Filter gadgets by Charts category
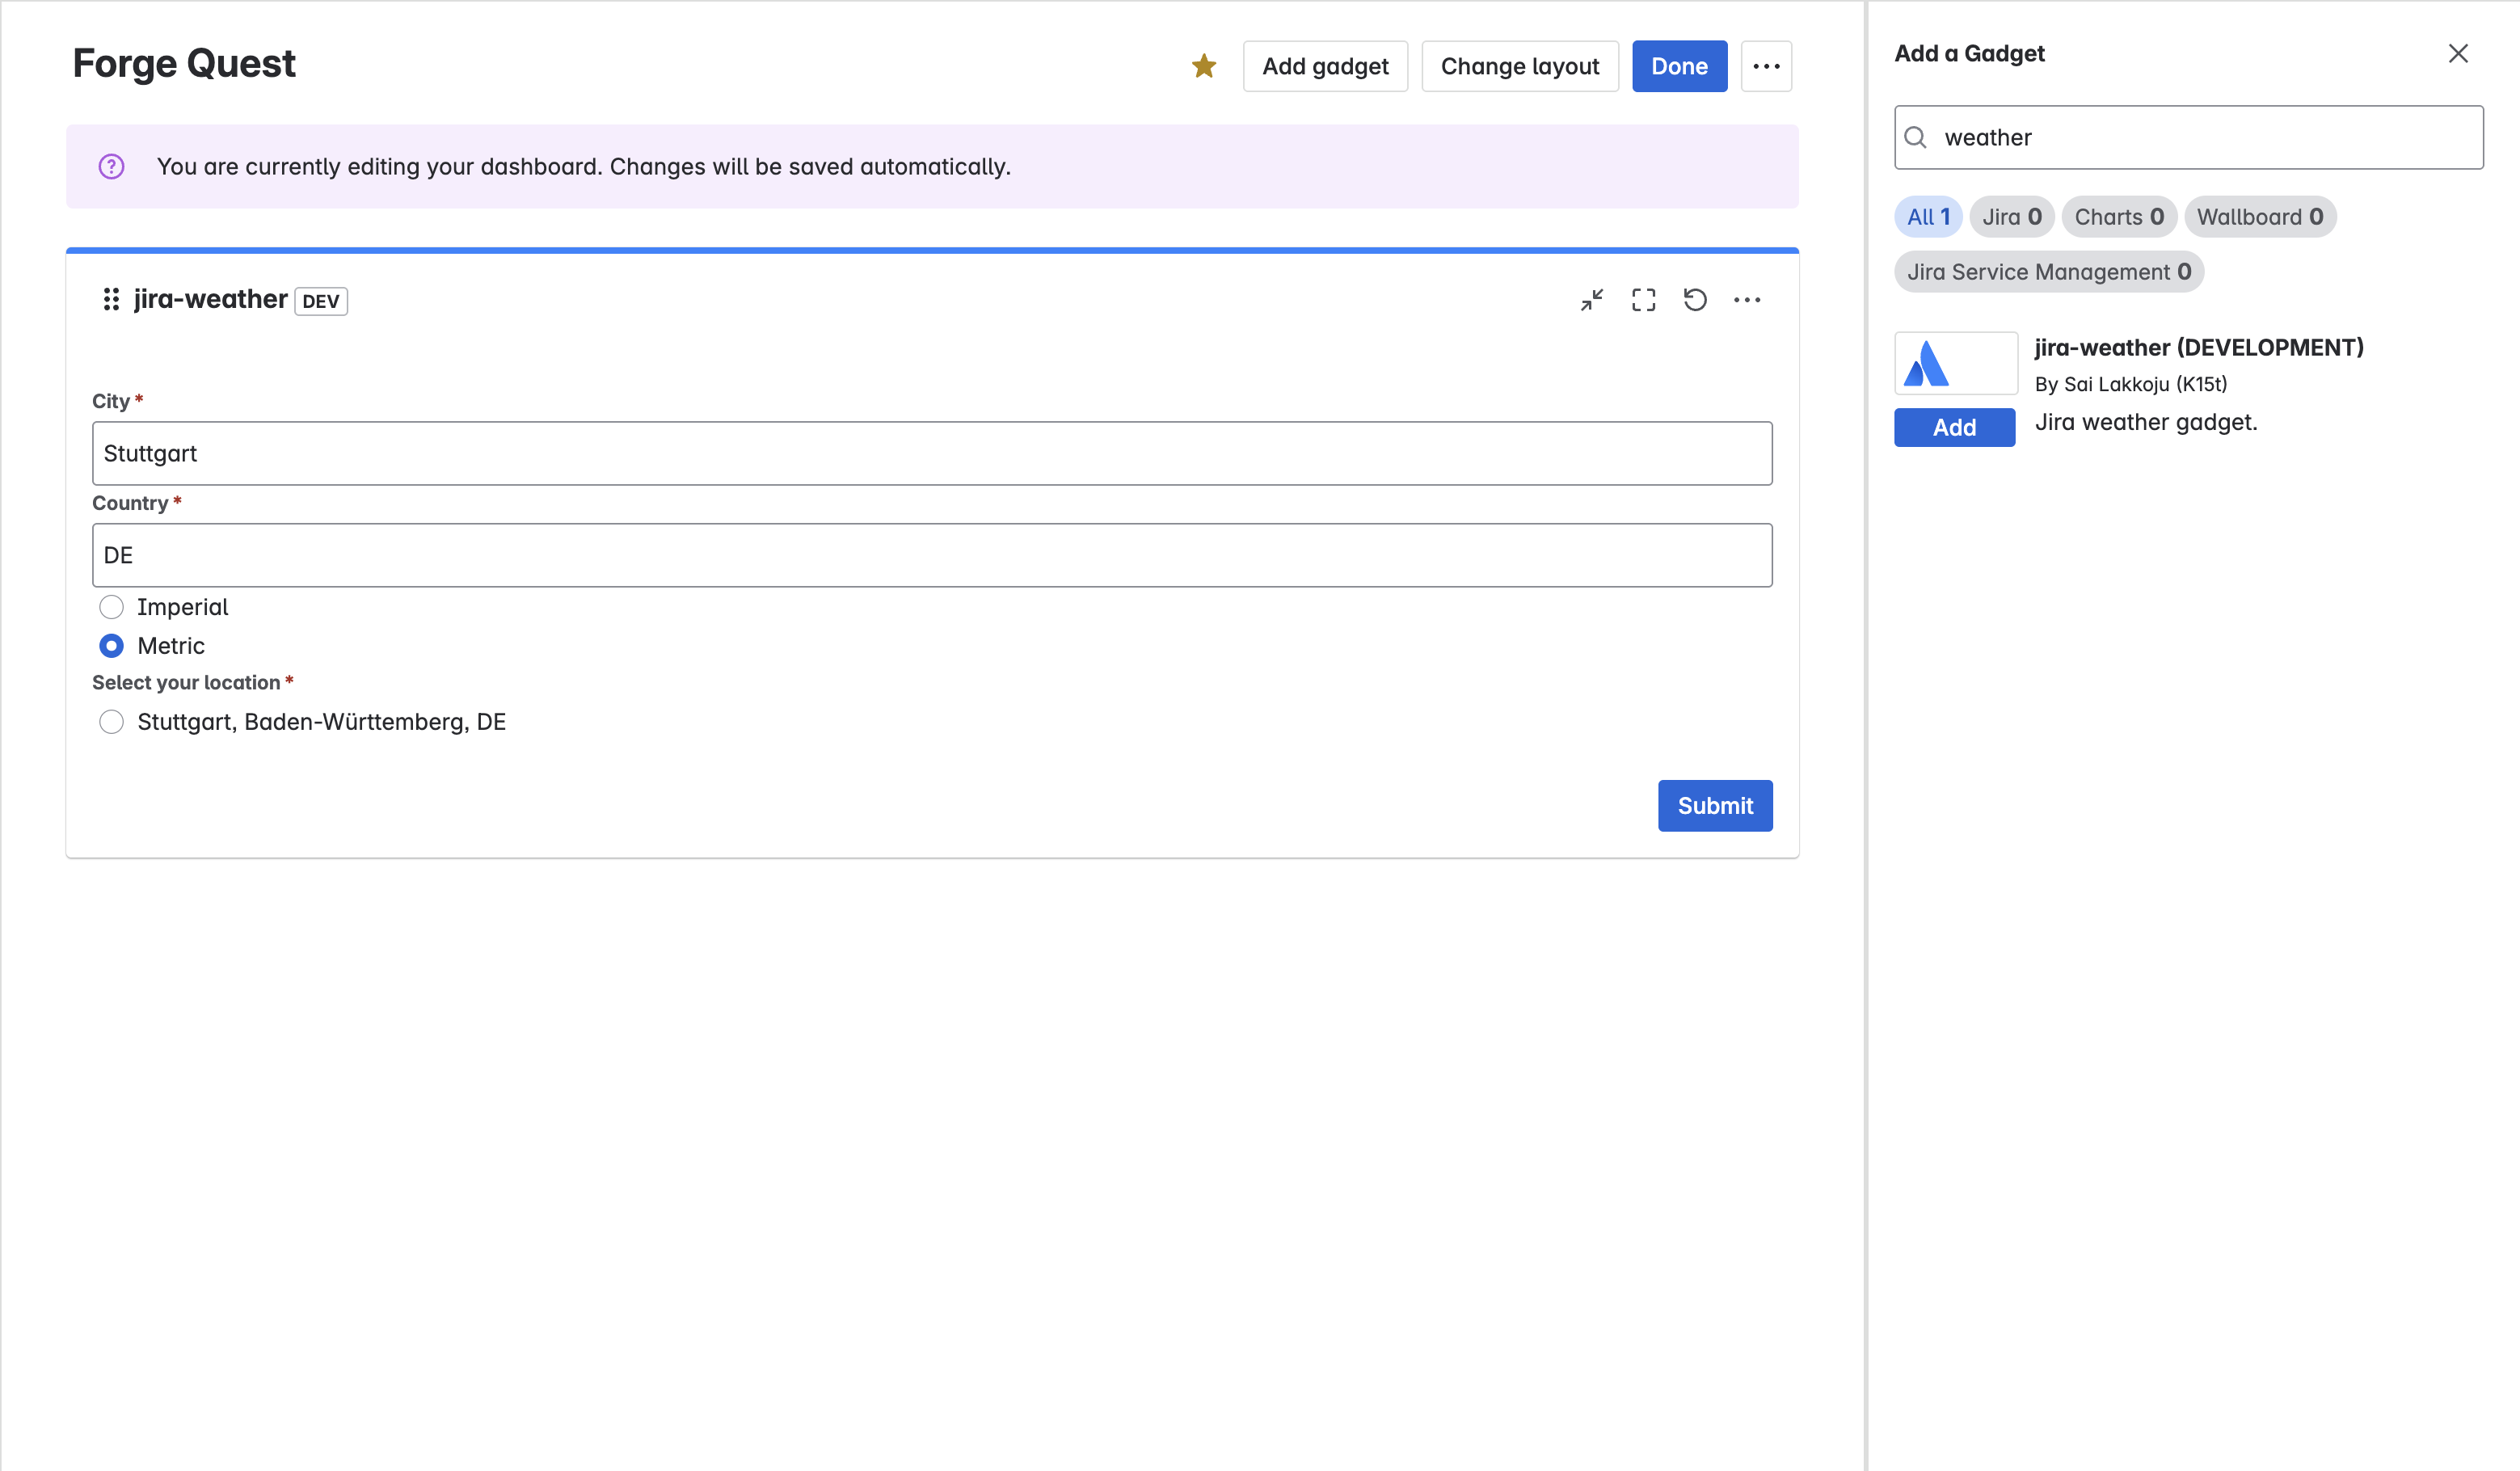The height and width of the screenshot is (1471, 2520). click(x=2118, y=217)
